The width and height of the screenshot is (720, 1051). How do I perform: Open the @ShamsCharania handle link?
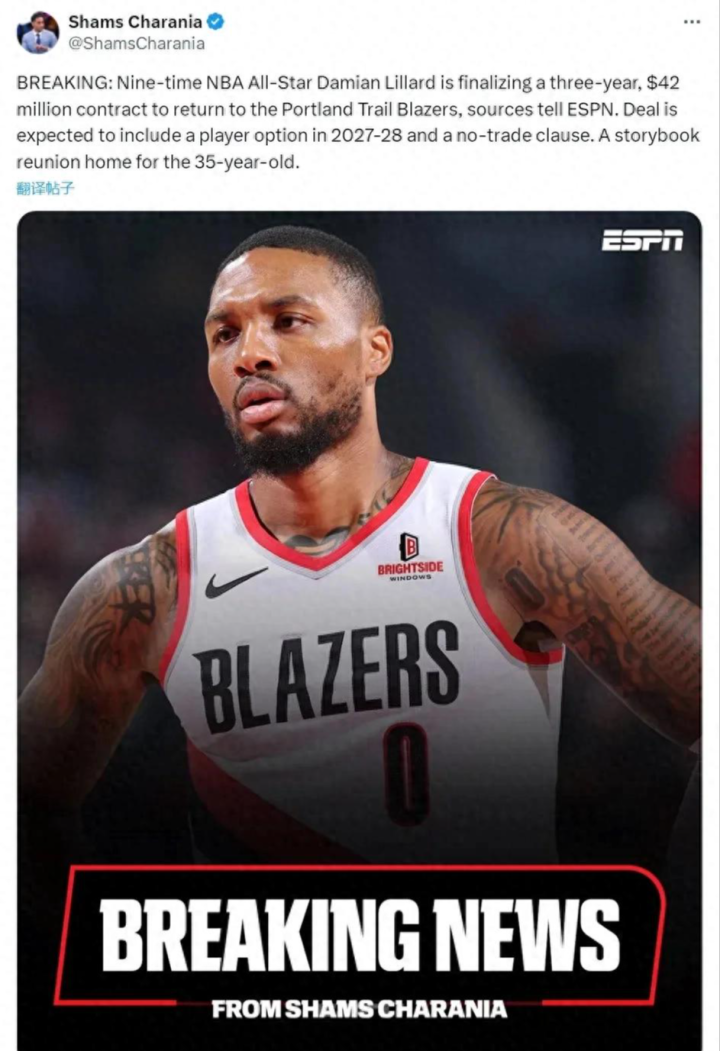click(x=136, y=44)
